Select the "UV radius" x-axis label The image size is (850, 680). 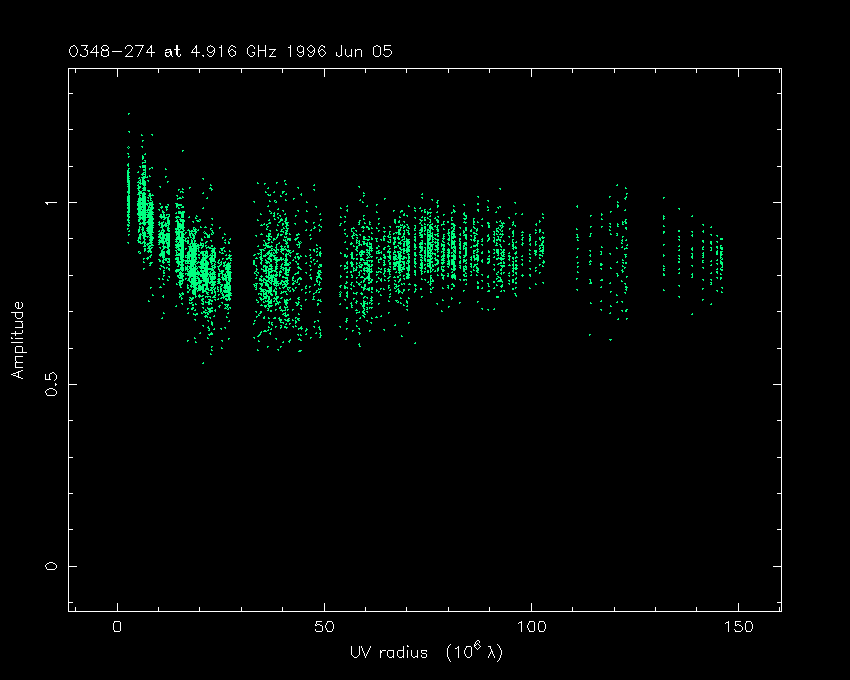tap(387, 653)
